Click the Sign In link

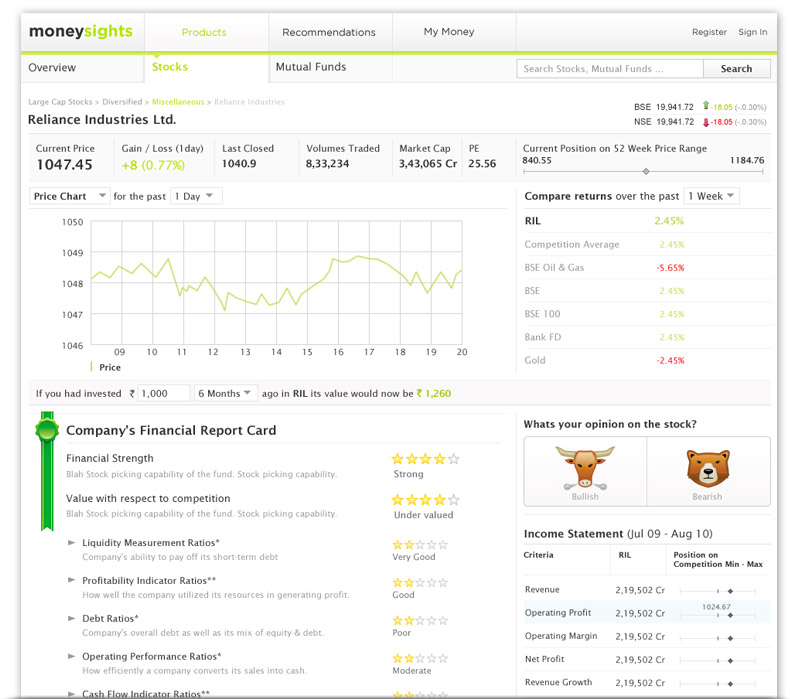pos(753,32)
